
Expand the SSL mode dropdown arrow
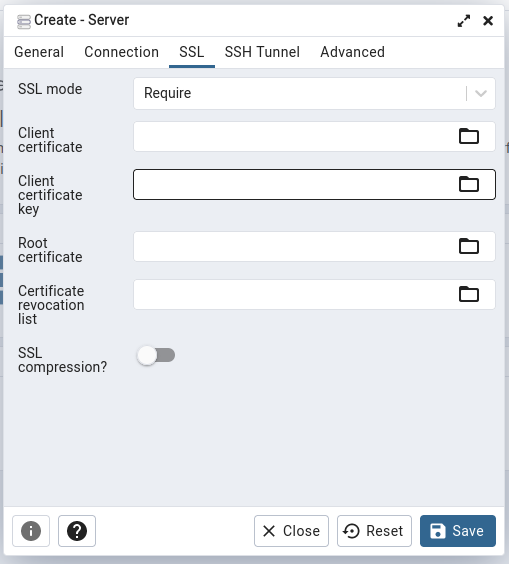pos(481,94)
